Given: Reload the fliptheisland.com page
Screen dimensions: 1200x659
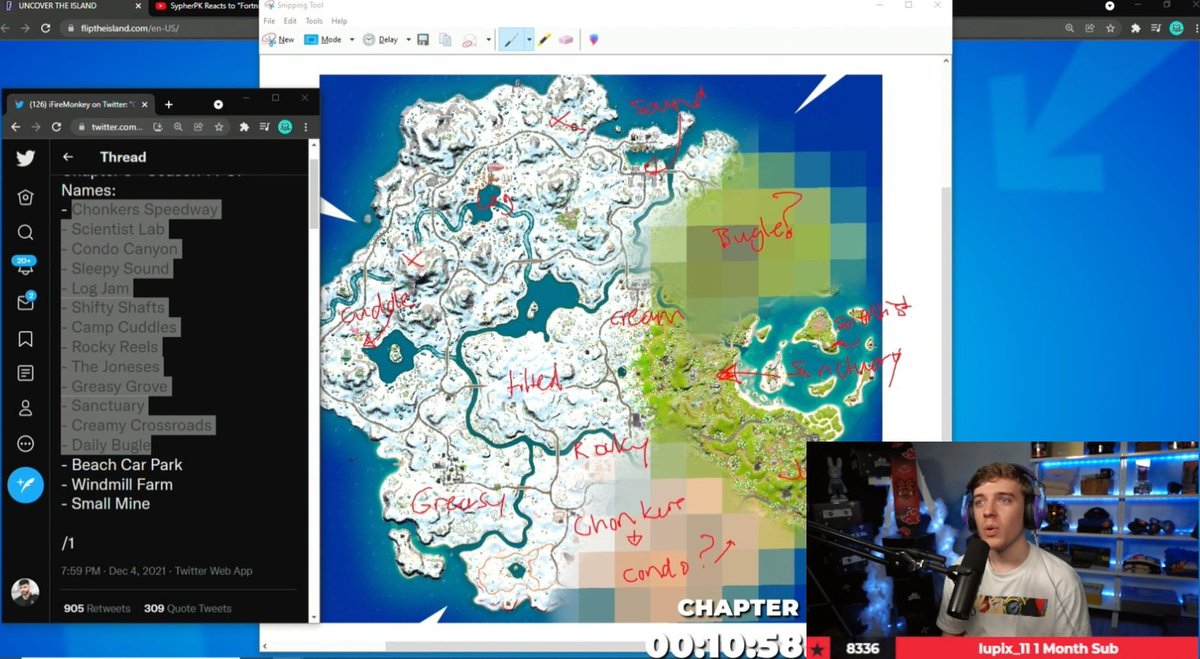Looking at the screenshot, I should click(x=46, y=28).
